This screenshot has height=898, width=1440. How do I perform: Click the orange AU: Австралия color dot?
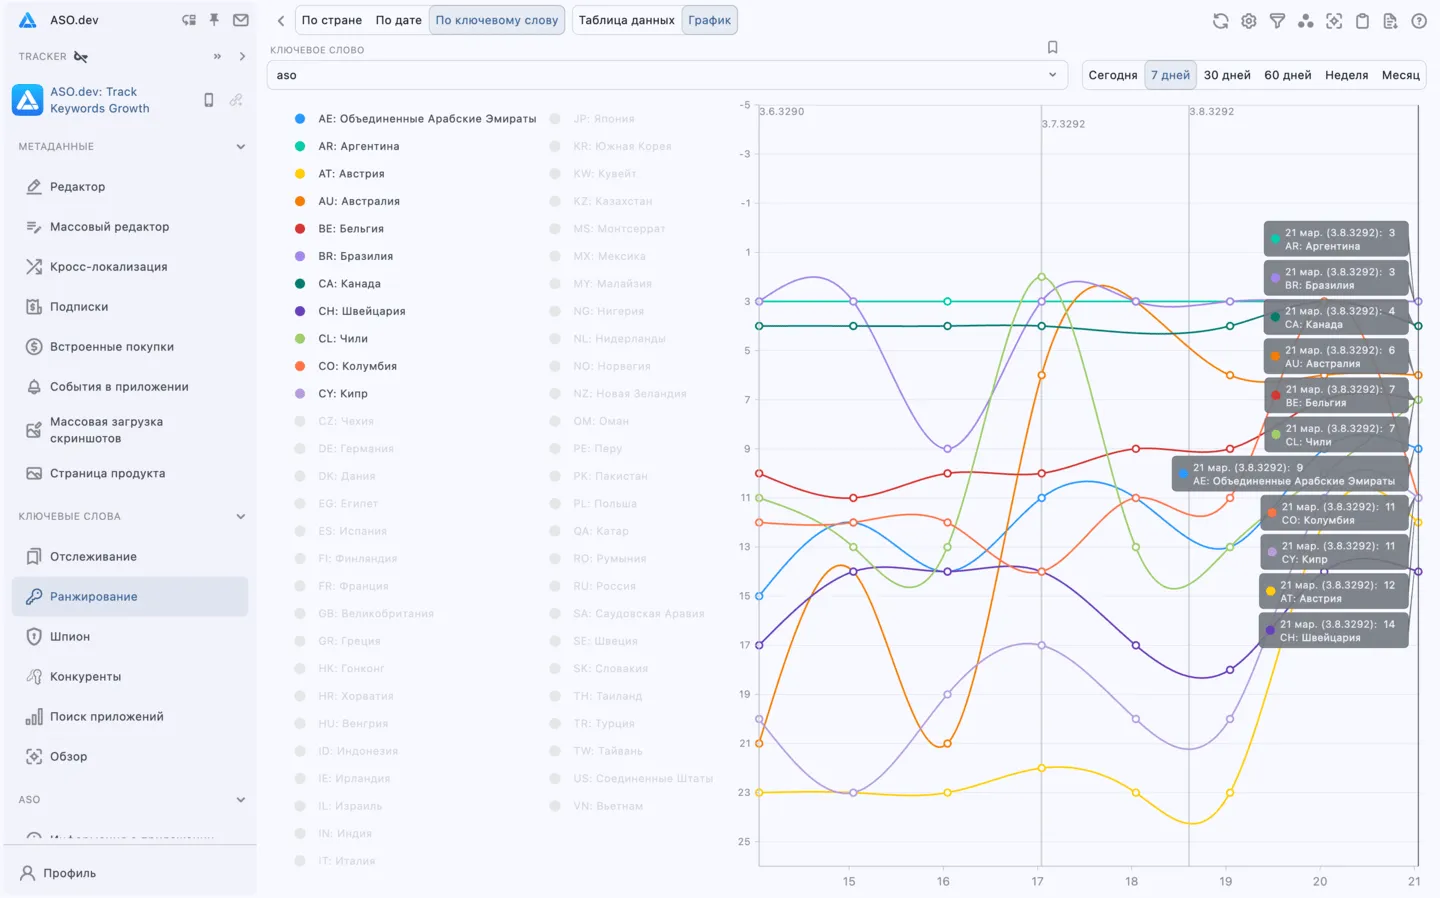(300, 201)
